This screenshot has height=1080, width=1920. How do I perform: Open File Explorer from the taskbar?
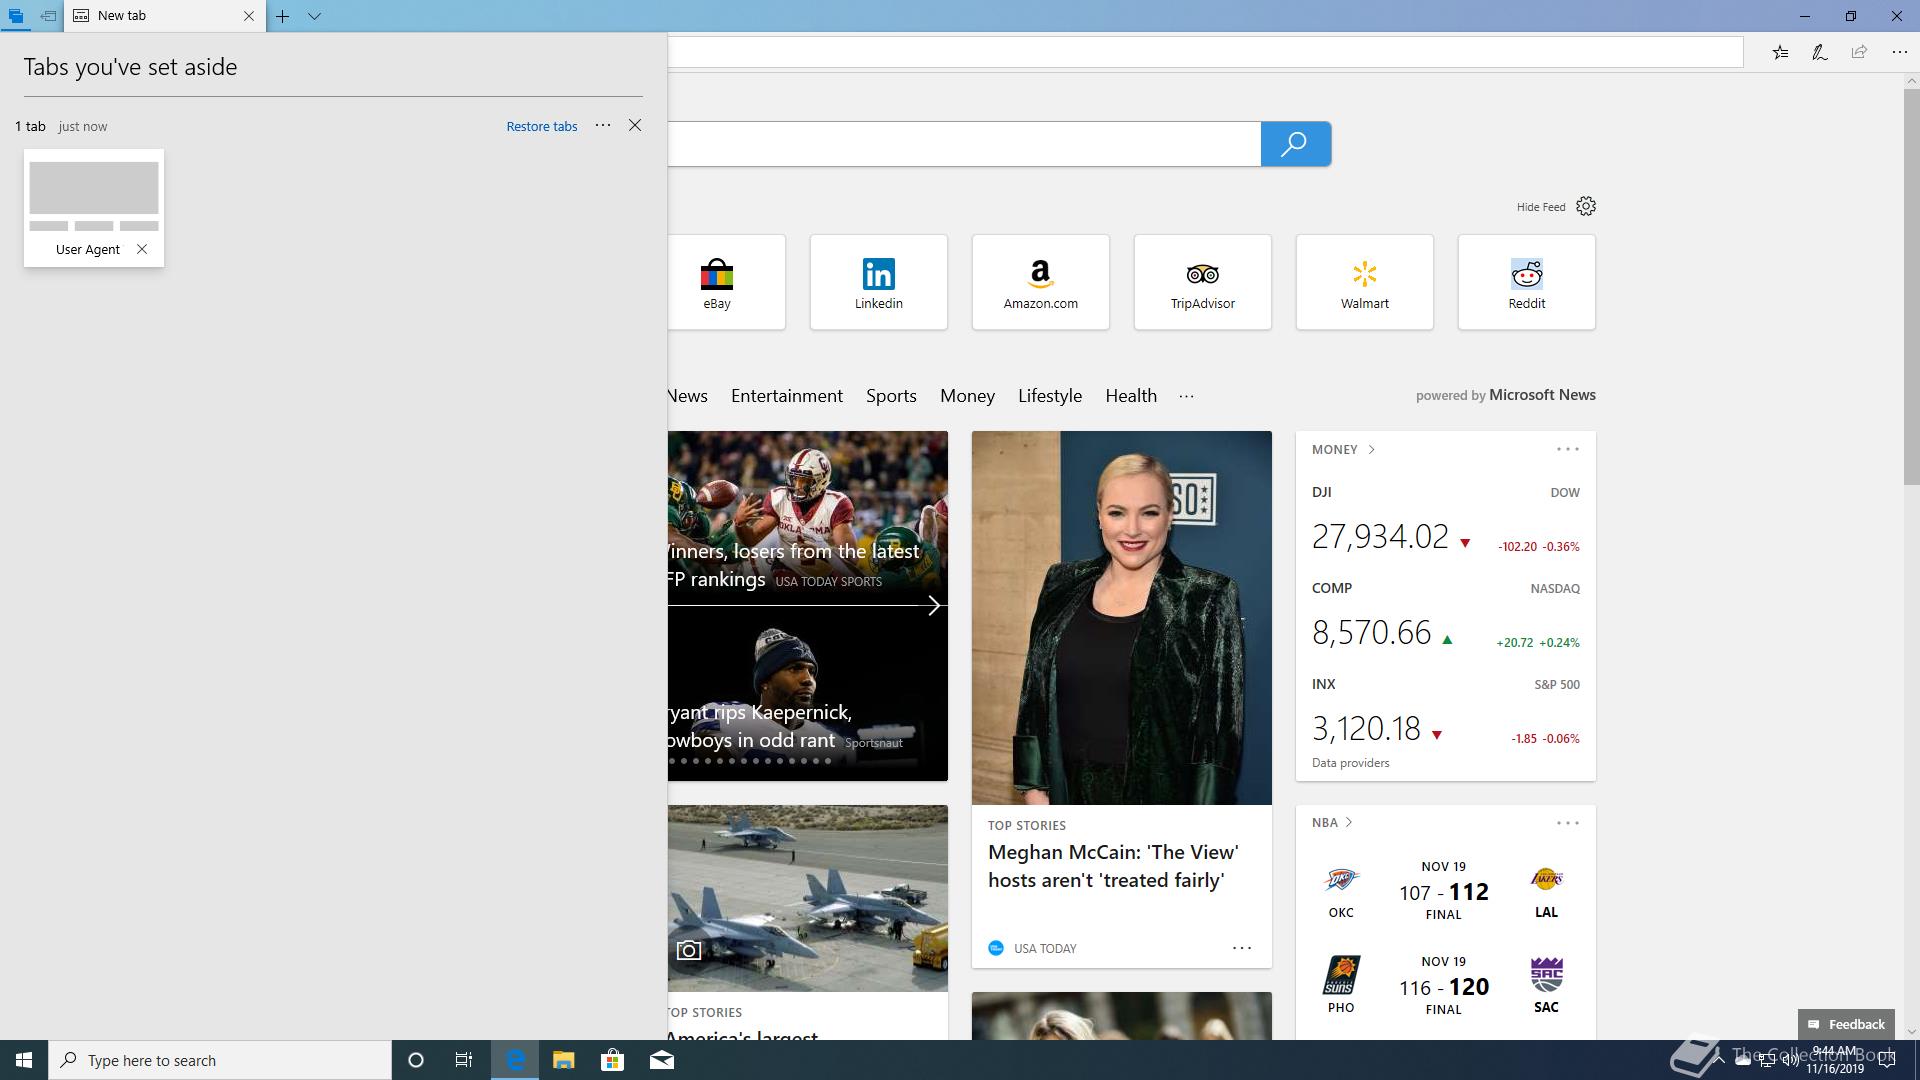pos(564,1060)
